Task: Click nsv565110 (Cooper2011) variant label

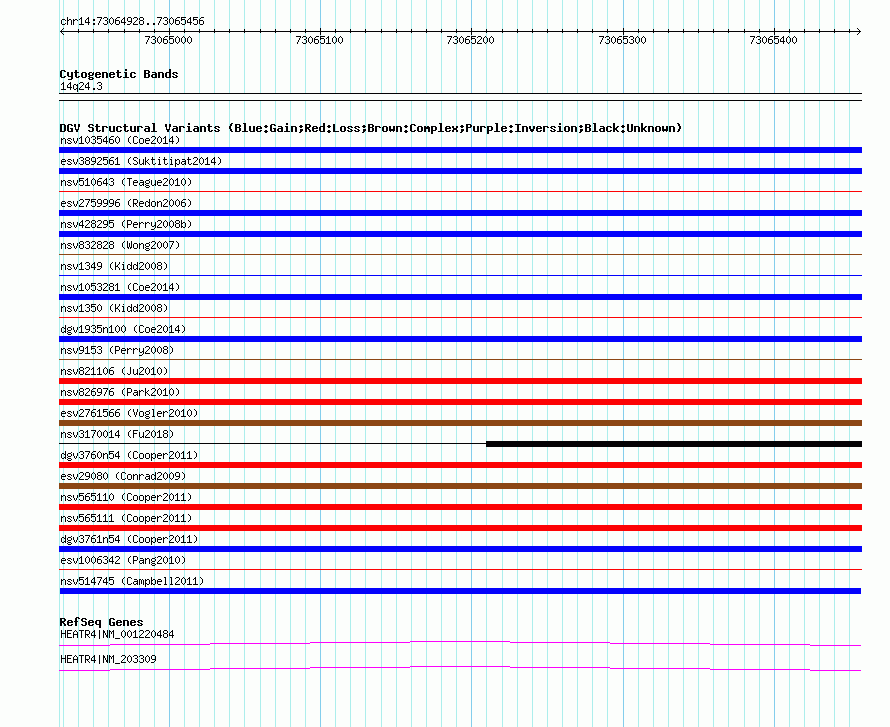Action: pyautogui.click(x=126, y=497)
